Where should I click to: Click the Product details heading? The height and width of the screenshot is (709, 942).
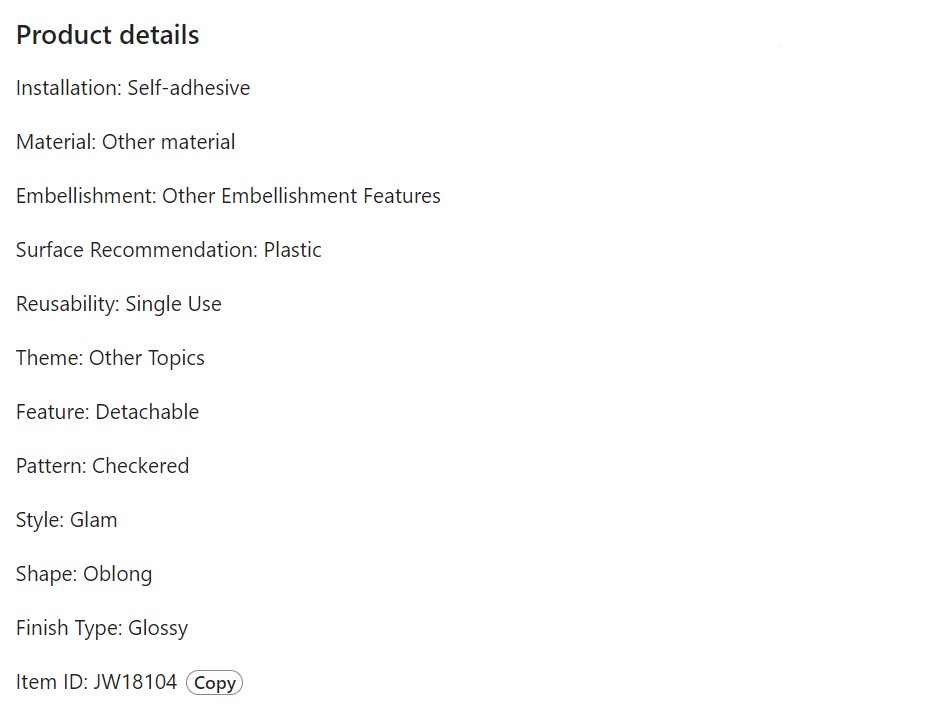[108, 35]
